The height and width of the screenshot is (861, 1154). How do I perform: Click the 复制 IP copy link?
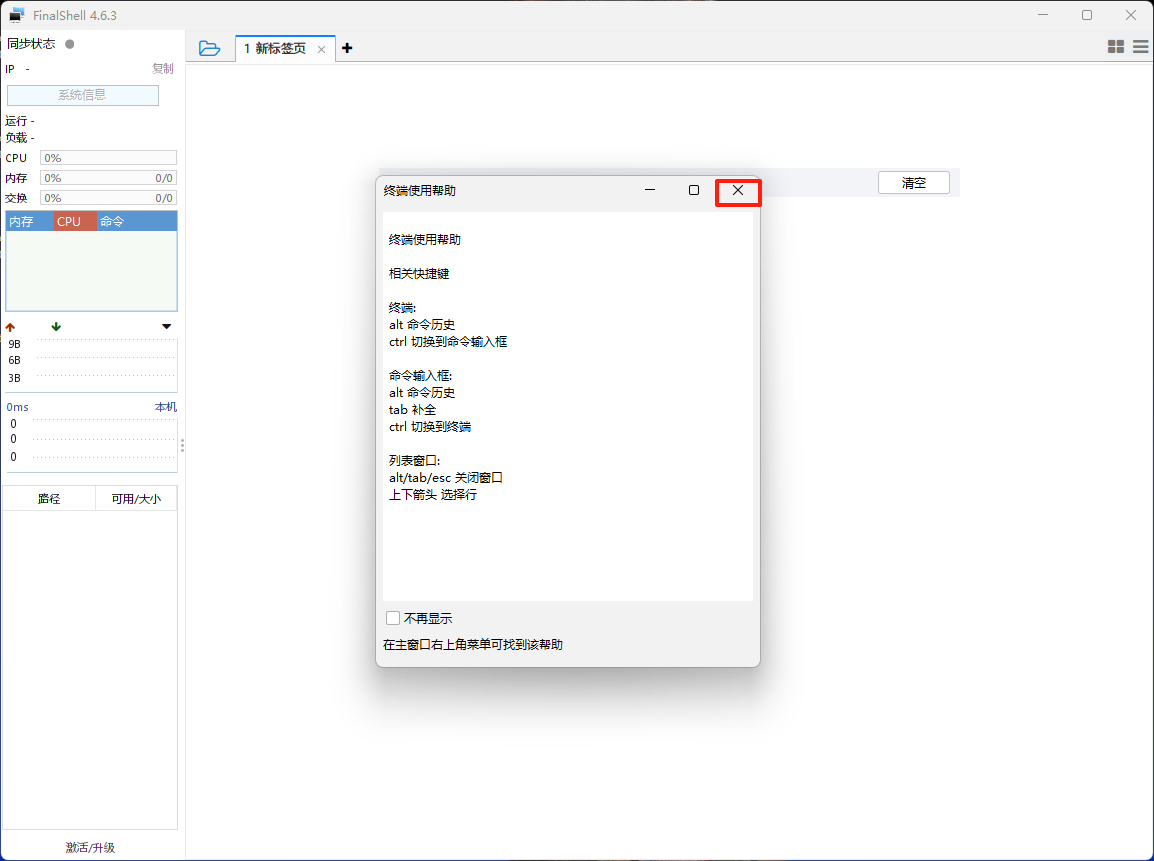coord(163,68)
